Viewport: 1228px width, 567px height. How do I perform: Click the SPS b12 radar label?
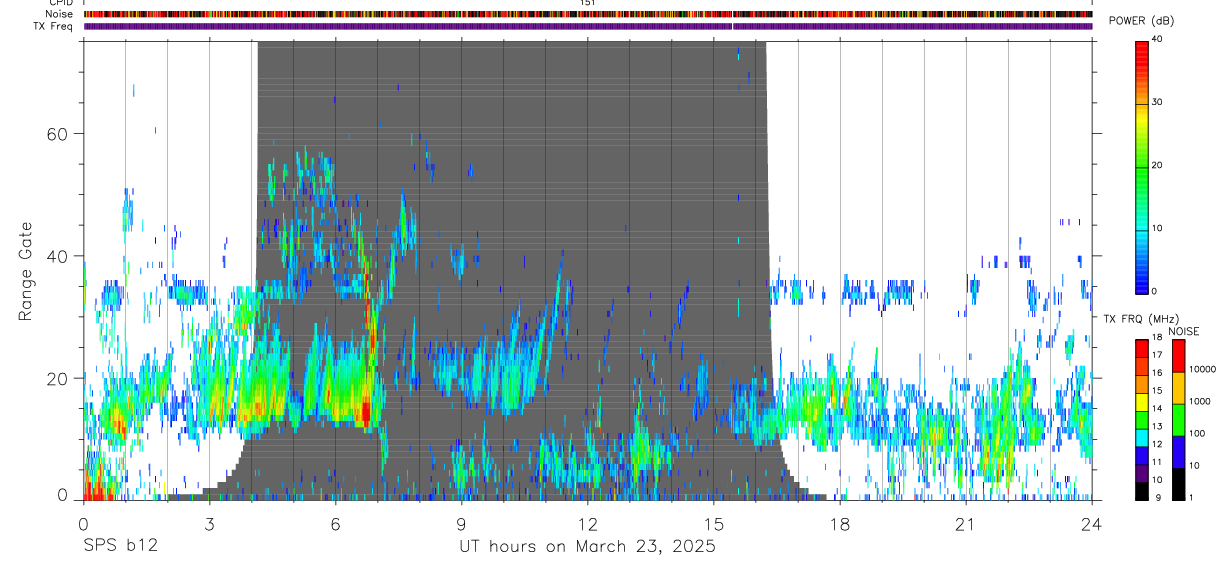click(120, 546)
